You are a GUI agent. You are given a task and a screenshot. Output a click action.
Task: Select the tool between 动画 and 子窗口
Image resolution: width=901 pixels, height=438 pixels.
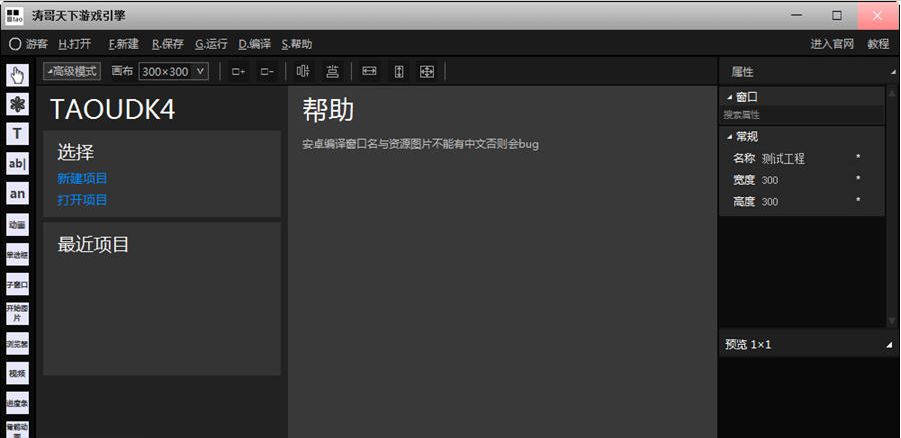[x=17, y=254]
